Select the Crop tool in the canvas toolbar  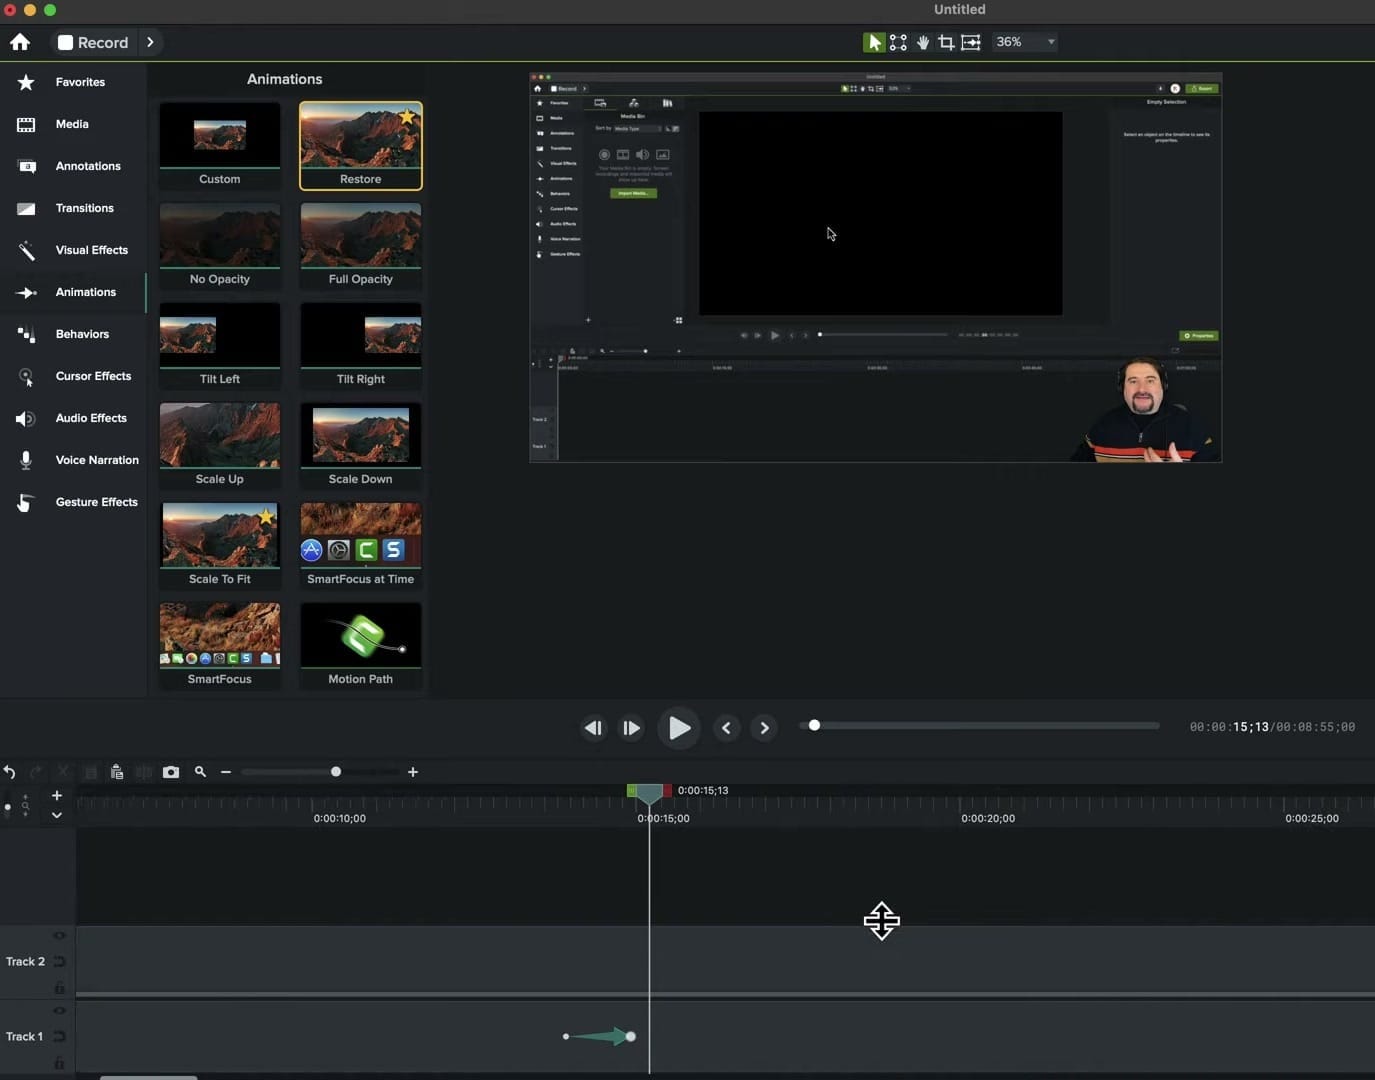click(946, 42)
